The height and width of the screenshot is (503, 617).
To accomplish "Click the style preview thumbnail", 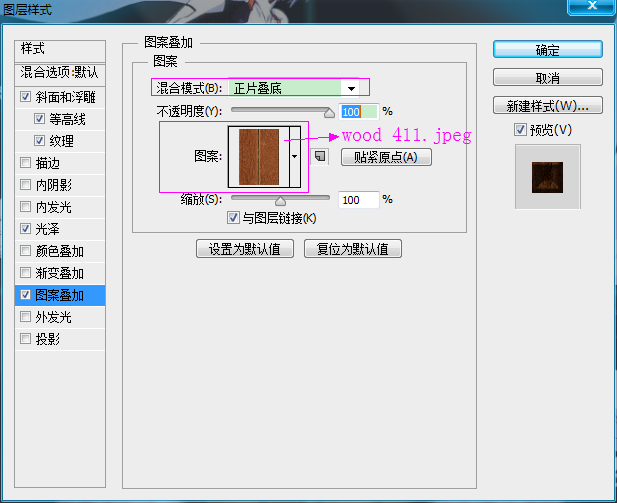I will (x=547, y=177).
